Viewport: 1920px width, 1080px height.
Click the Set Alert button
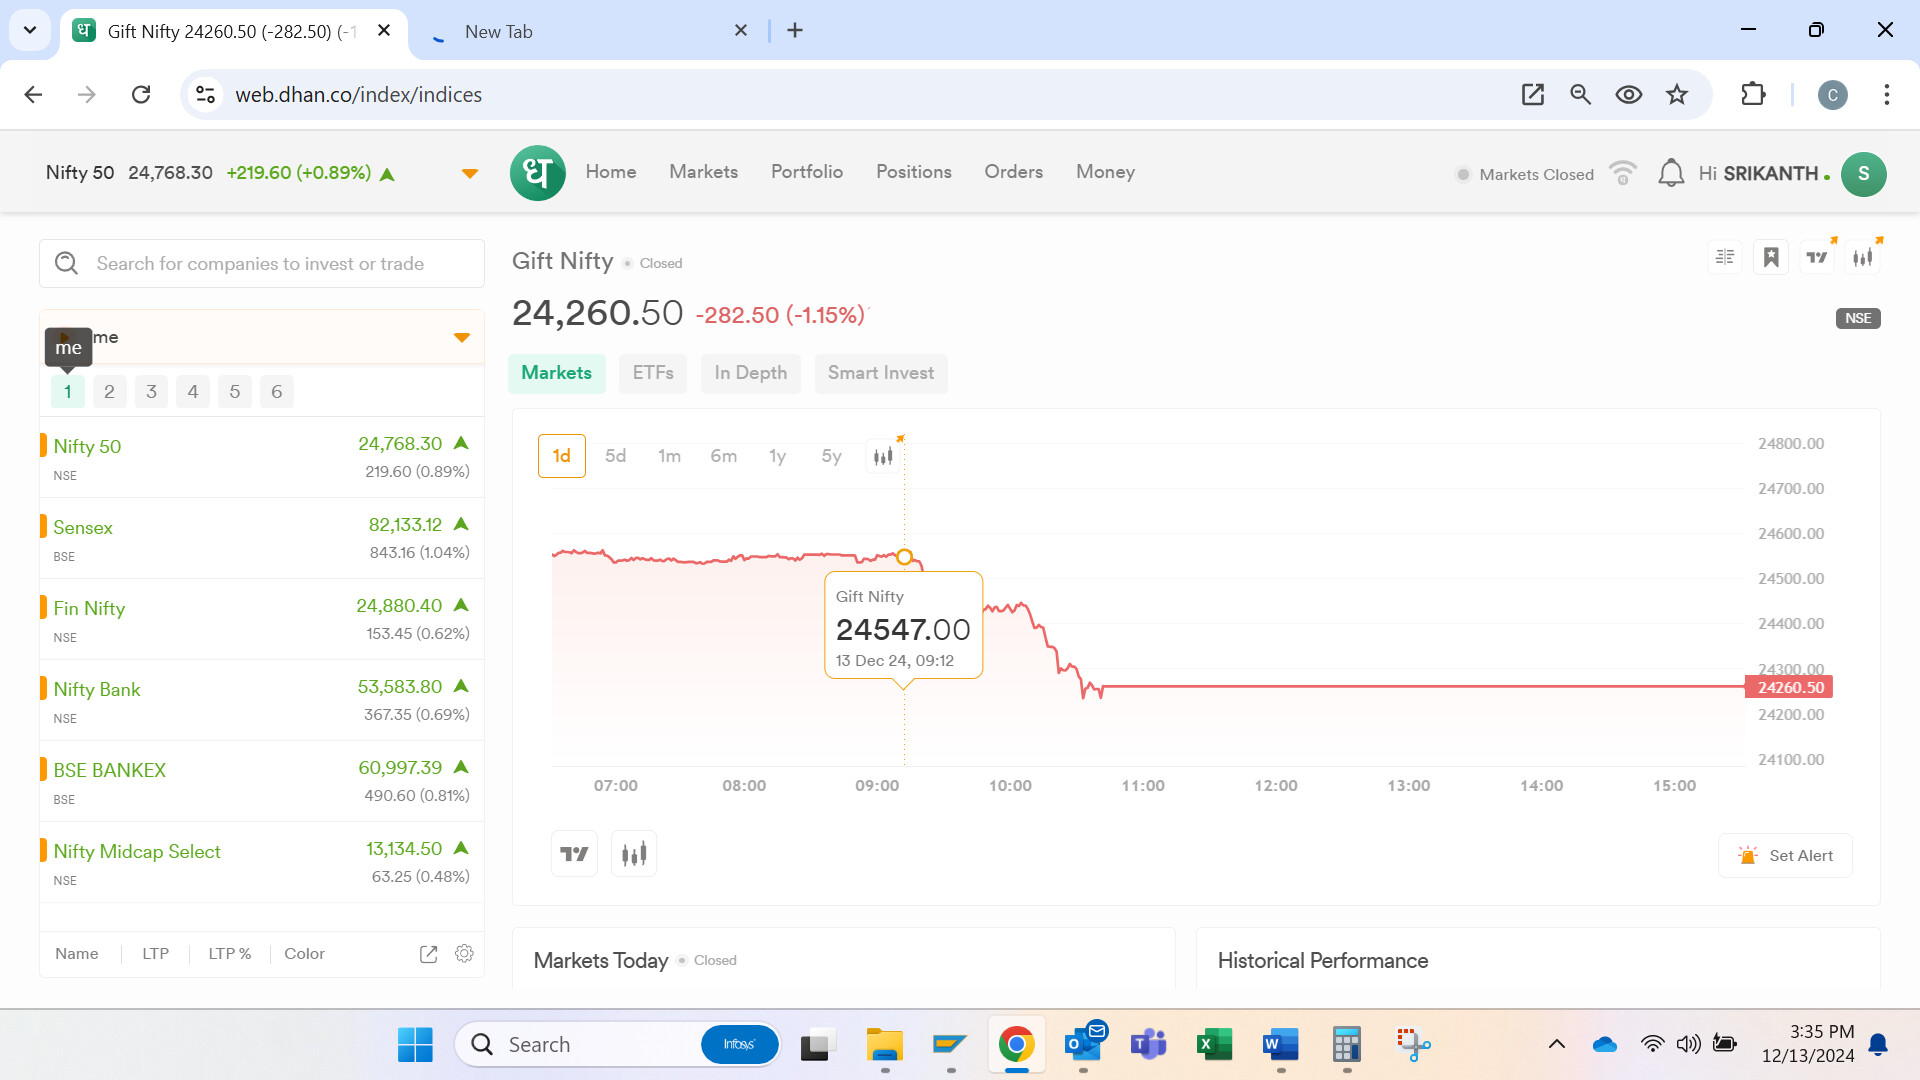coord(1785,856)
